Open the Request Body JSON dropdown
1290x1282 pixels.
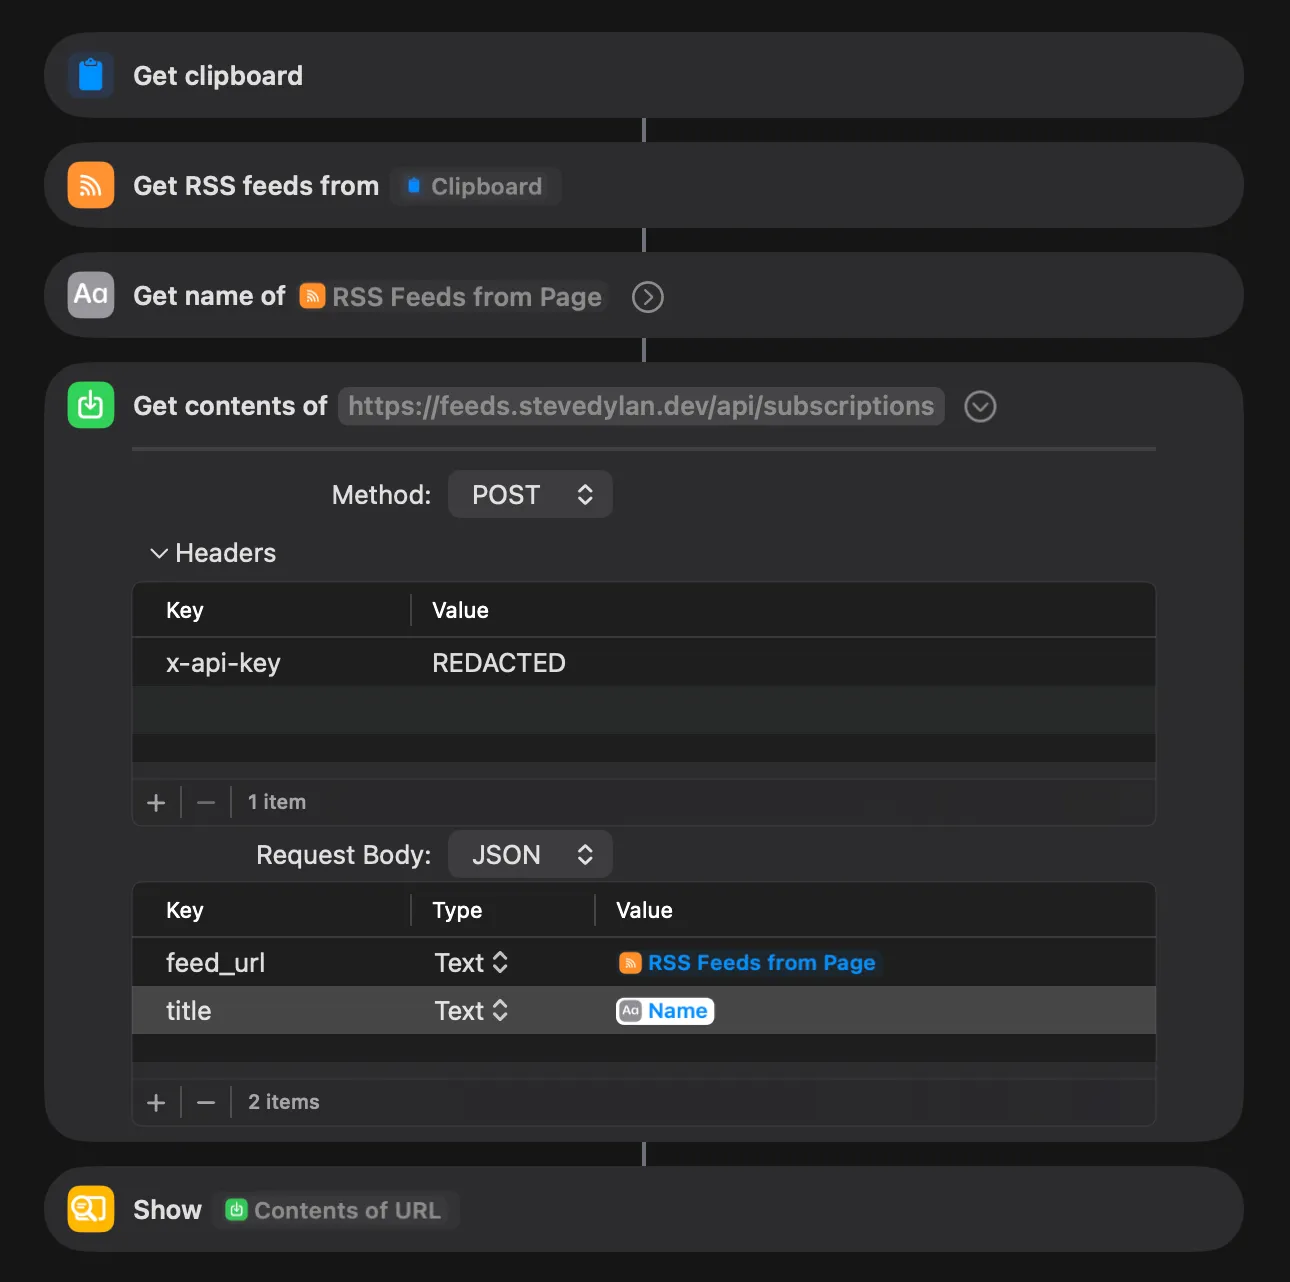pos(530,855)
